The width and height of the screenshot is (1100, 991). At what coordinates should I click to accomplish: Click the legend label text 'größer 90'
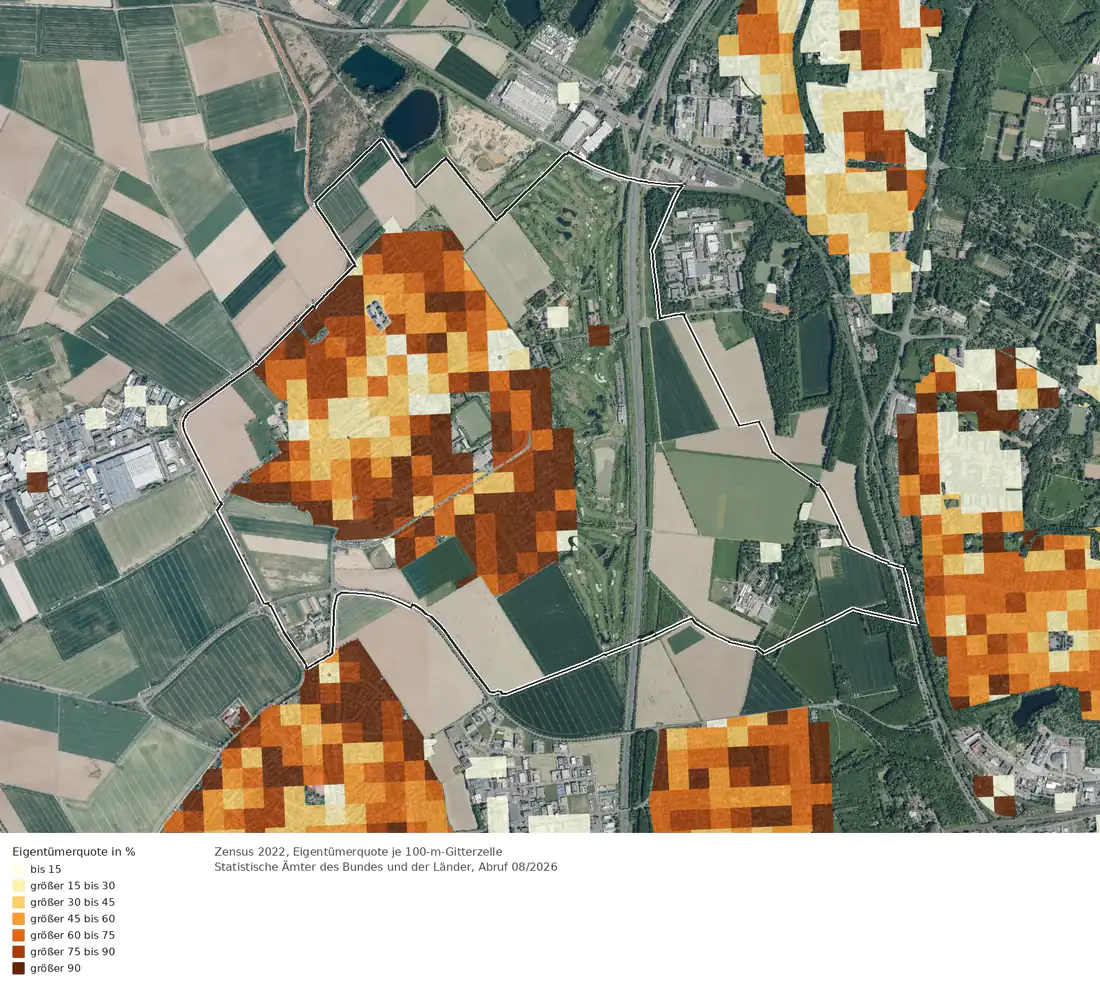pyautogui.click(x=55, y=968)
